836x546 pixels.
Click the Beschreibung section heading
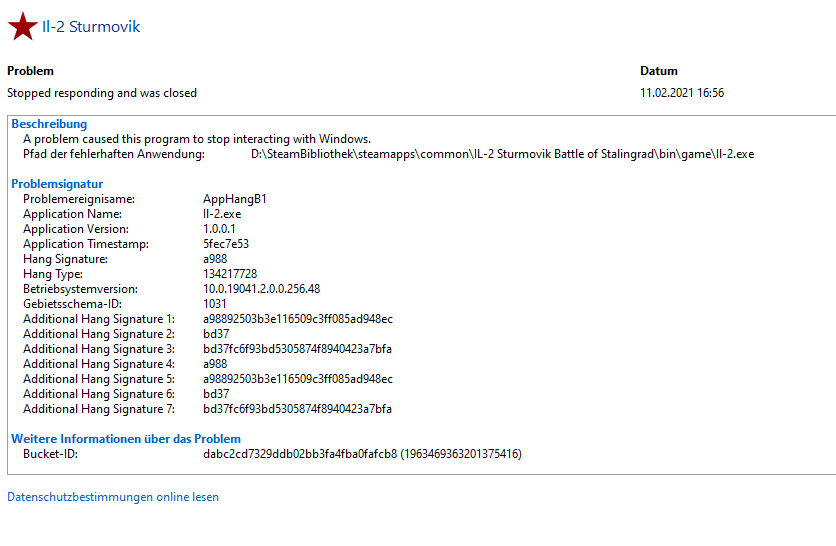(x=49, y=124)
